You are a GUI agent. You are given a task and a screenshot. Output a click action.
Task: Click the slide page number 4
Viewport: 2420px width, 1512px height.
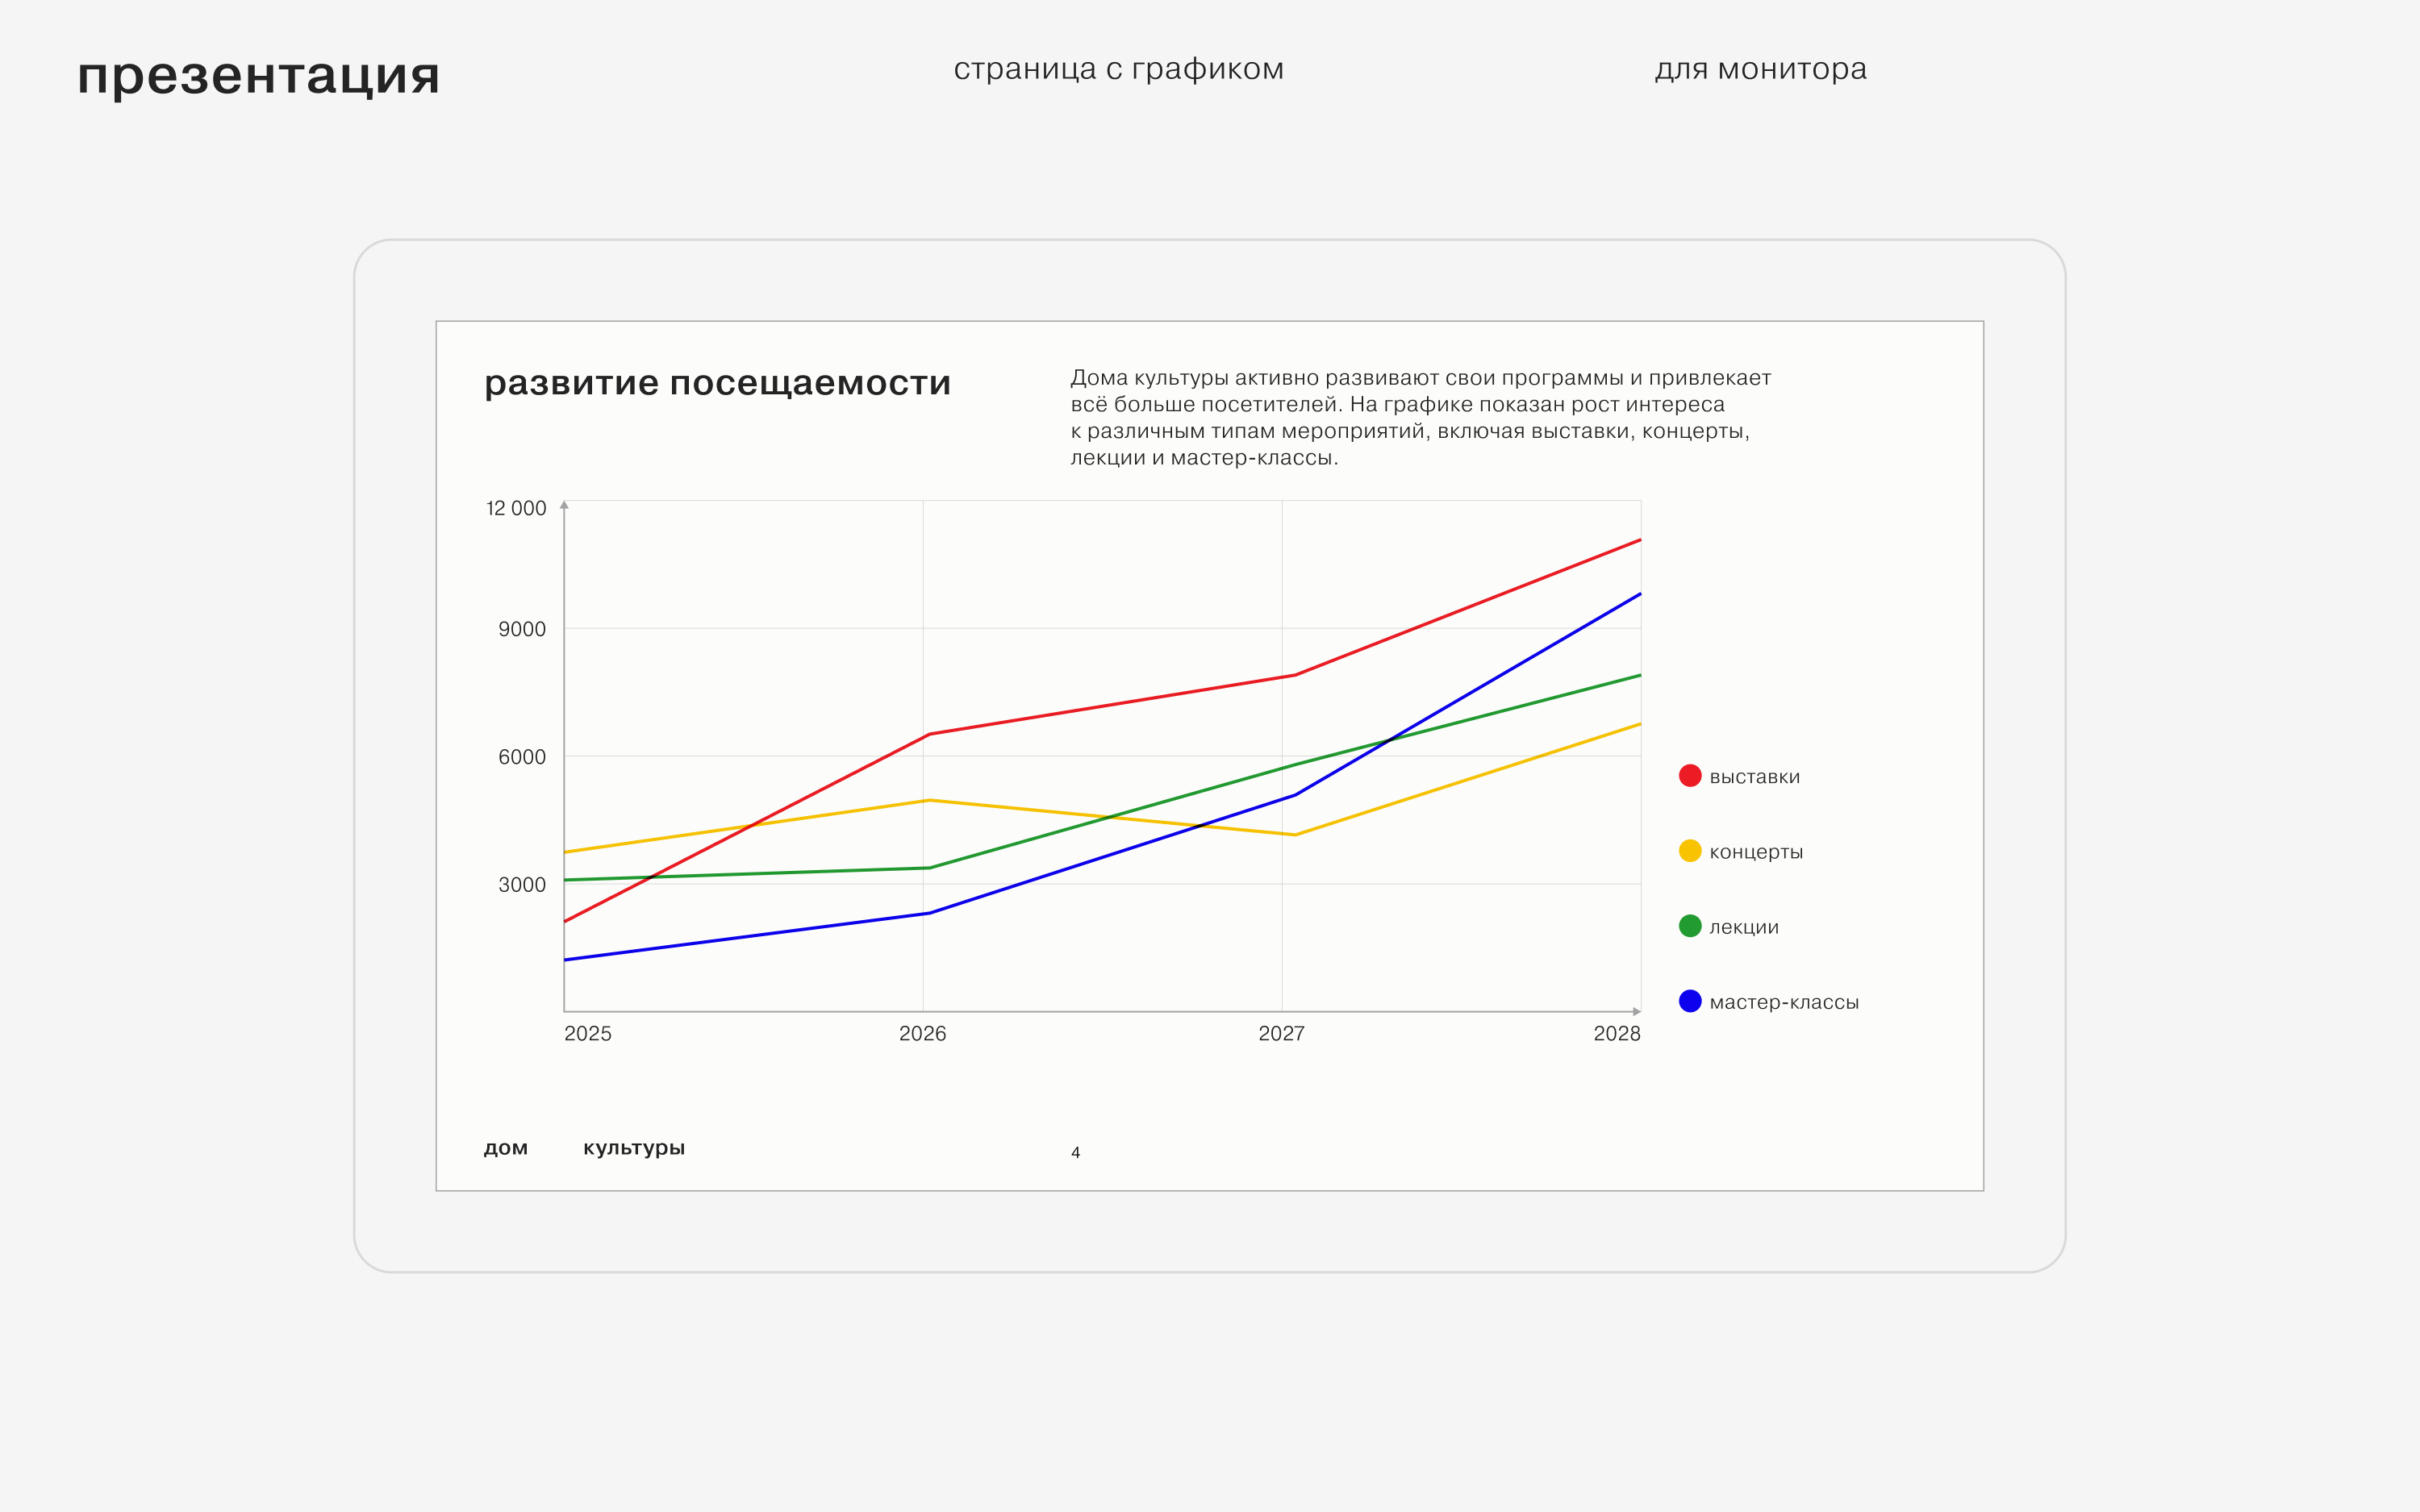point(1075,1153)
